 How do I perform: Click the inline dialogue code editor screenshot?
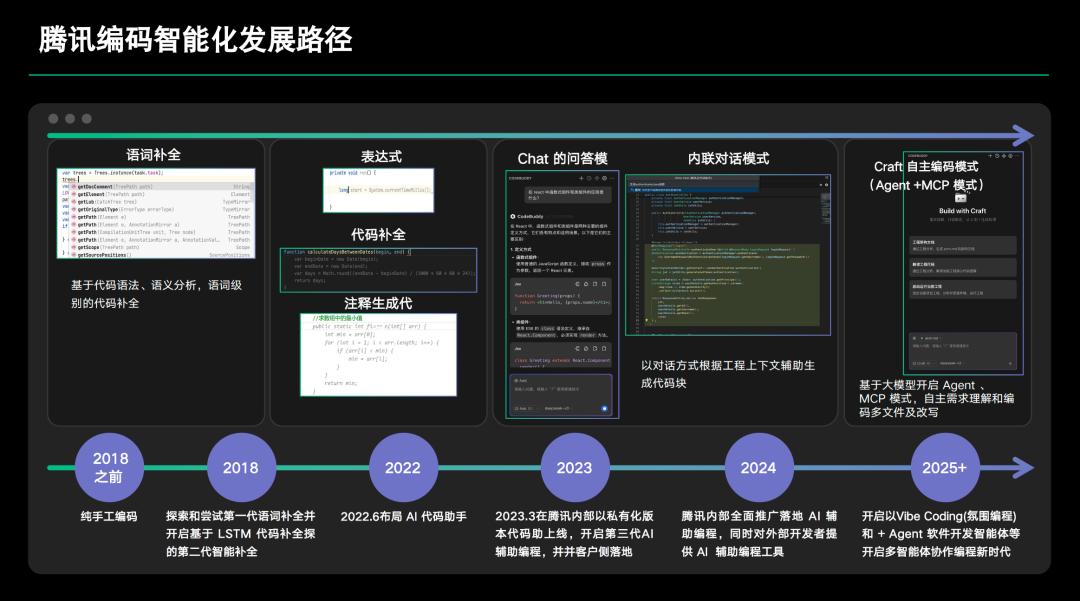(728, 255)
